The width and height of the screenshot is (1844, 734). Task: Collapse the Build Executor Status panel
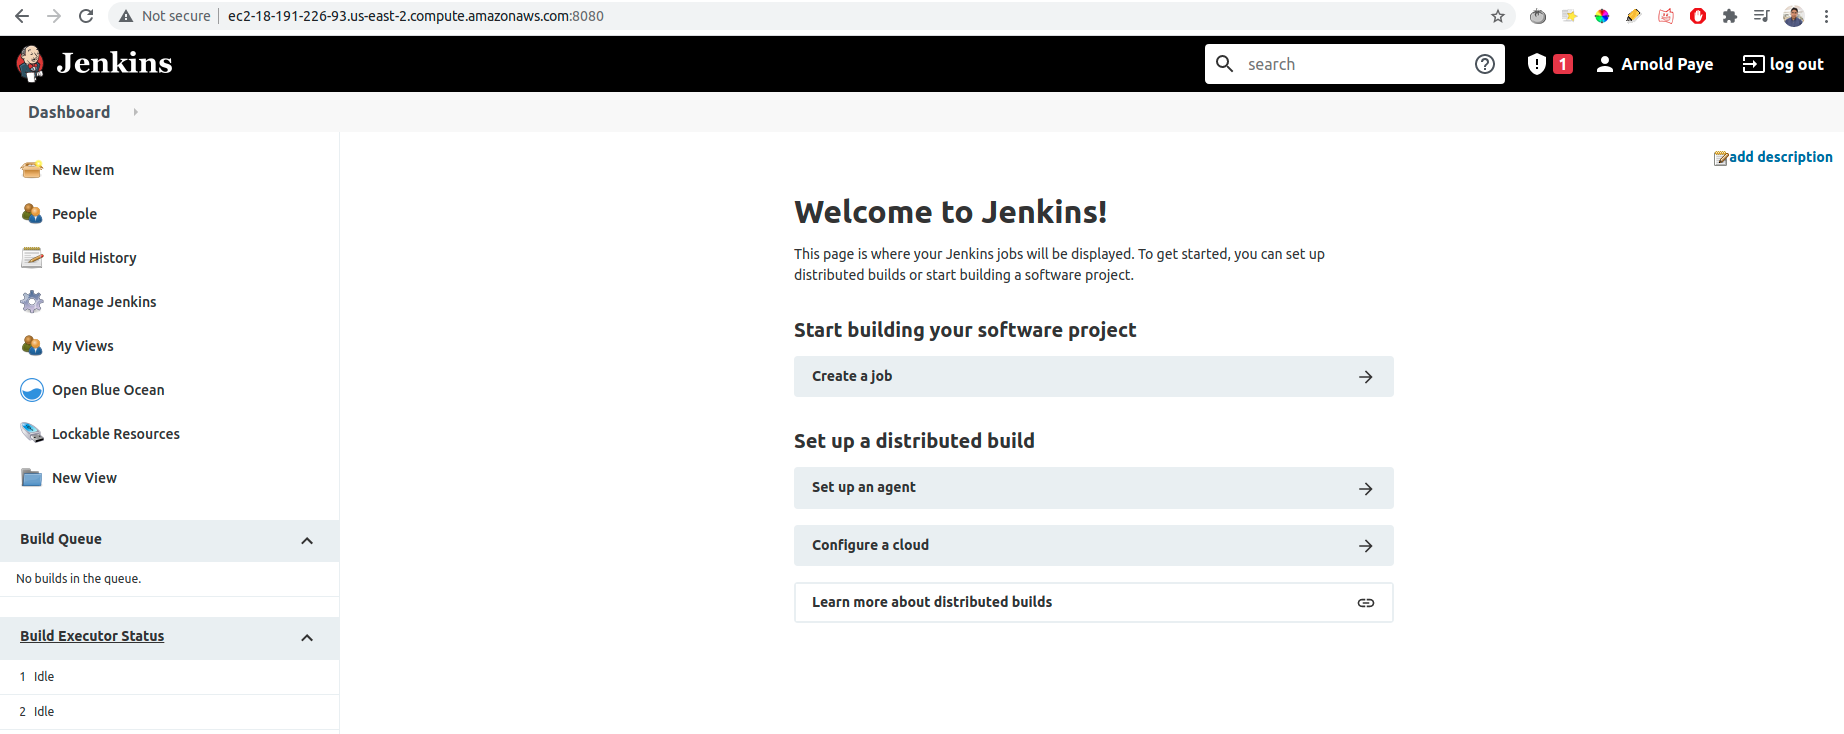(x=307, y=638)
